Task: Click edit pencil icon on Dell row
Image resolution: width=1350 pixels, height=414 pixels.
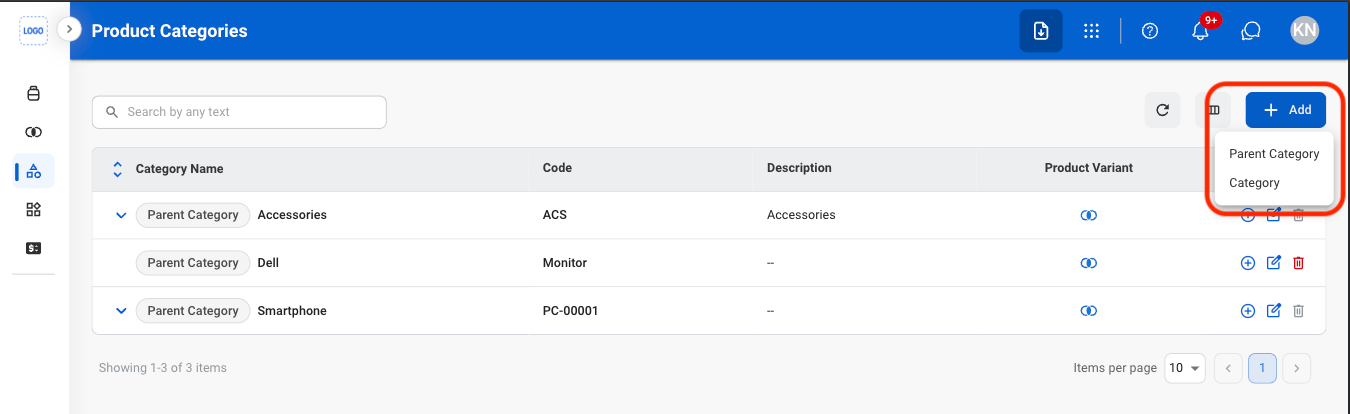Action: pos(1274,263)
